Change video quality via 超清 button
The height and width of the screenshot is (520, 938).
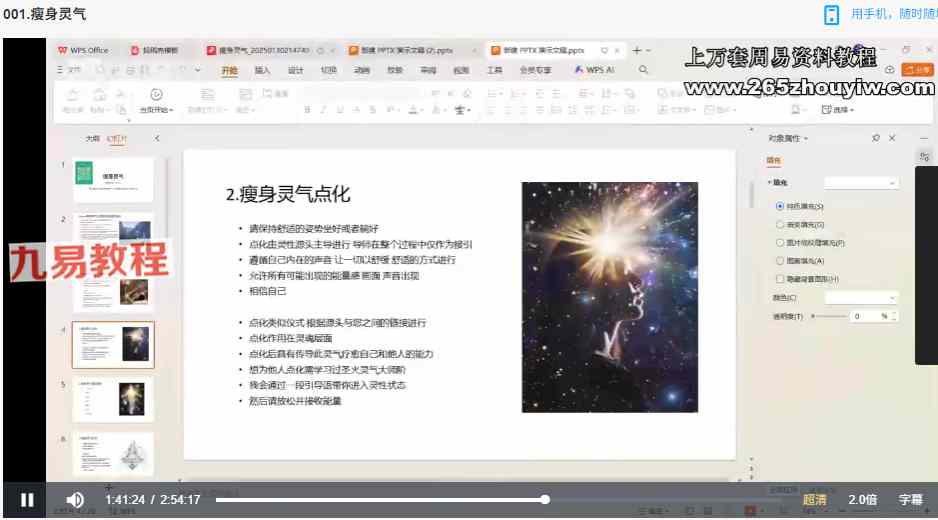point(814,499)
